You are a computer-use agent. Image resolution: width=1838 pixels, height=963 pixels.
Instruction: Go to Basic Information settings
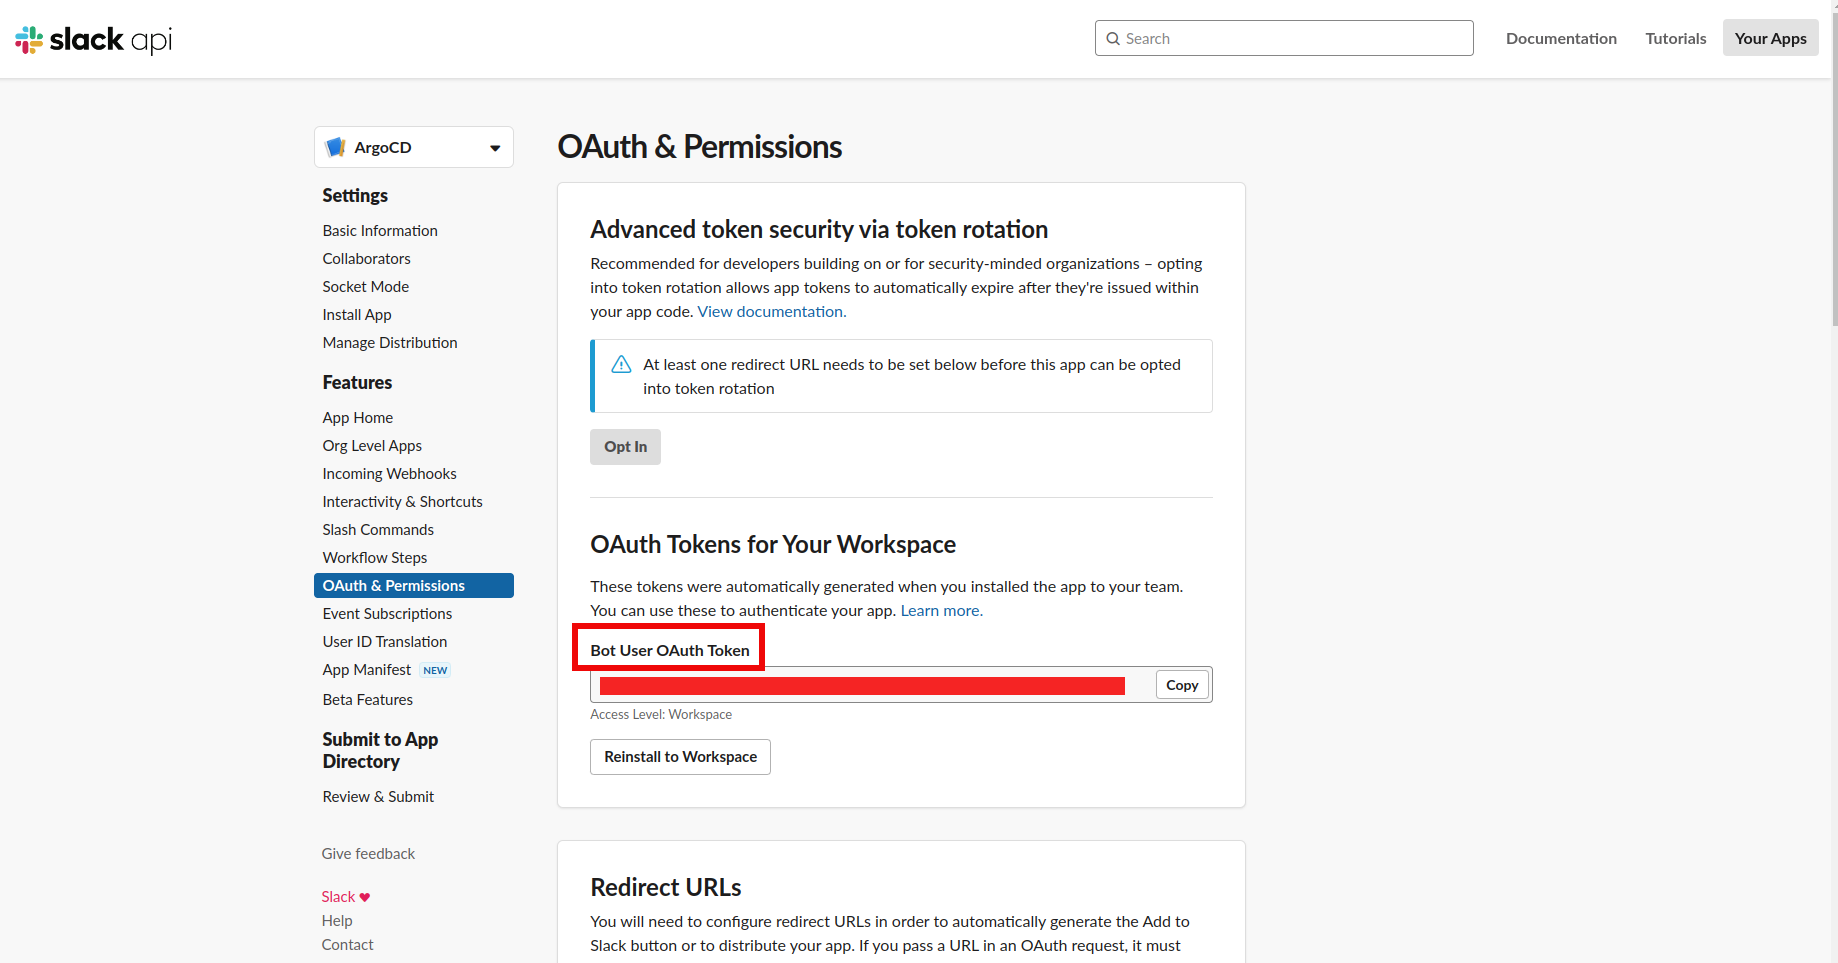pos(380,230)
